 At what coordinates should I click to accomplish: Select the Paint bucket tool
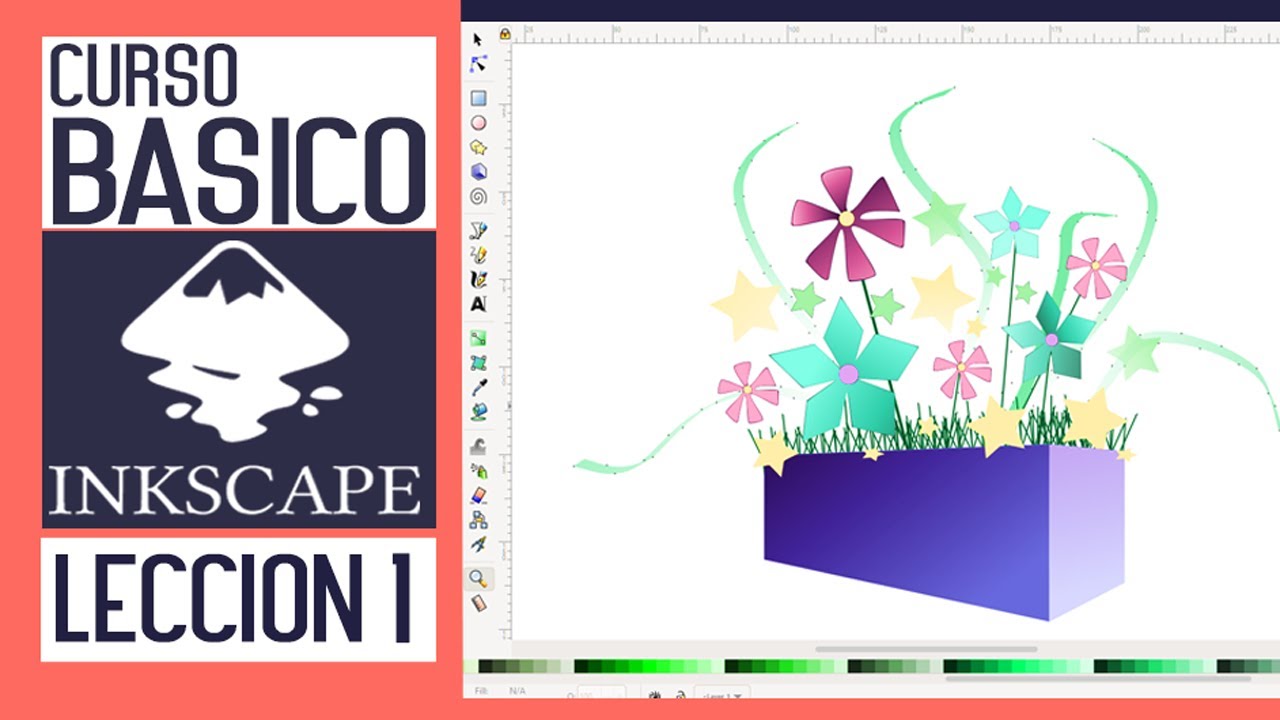478,411
